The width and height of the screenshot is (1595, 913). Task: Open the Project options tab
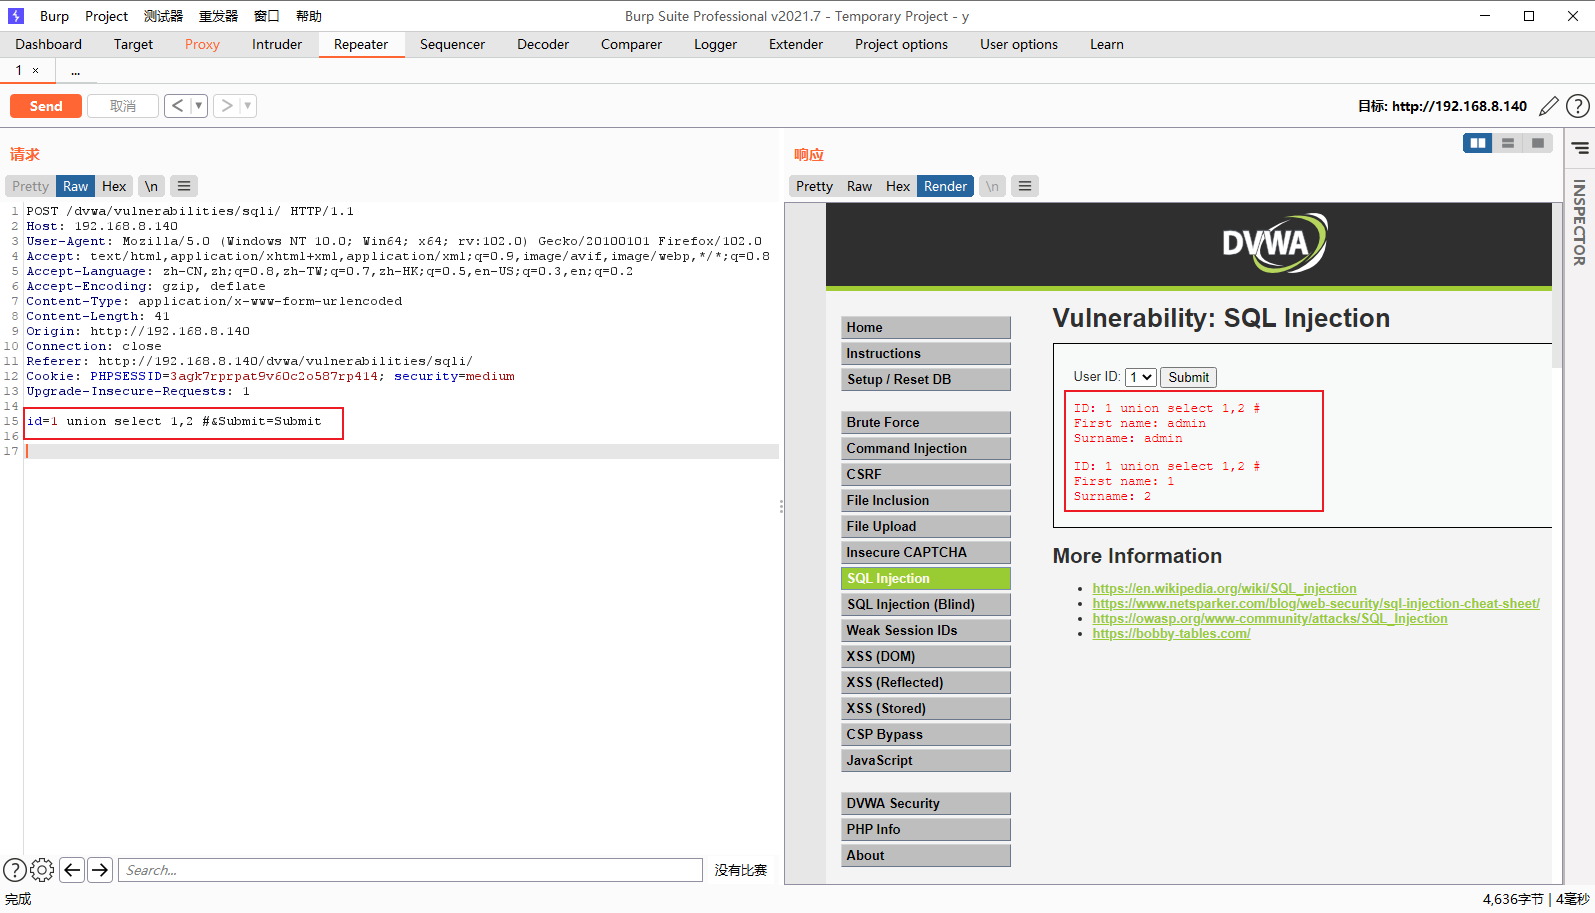coord(901,44)
